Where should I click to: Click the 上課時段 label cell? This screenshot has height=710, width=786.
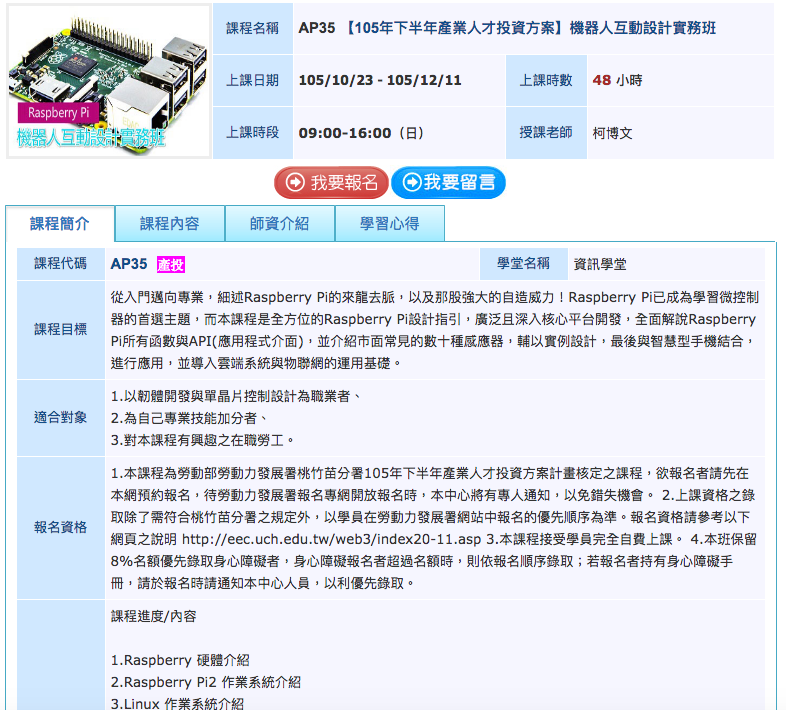coord(253,133)
